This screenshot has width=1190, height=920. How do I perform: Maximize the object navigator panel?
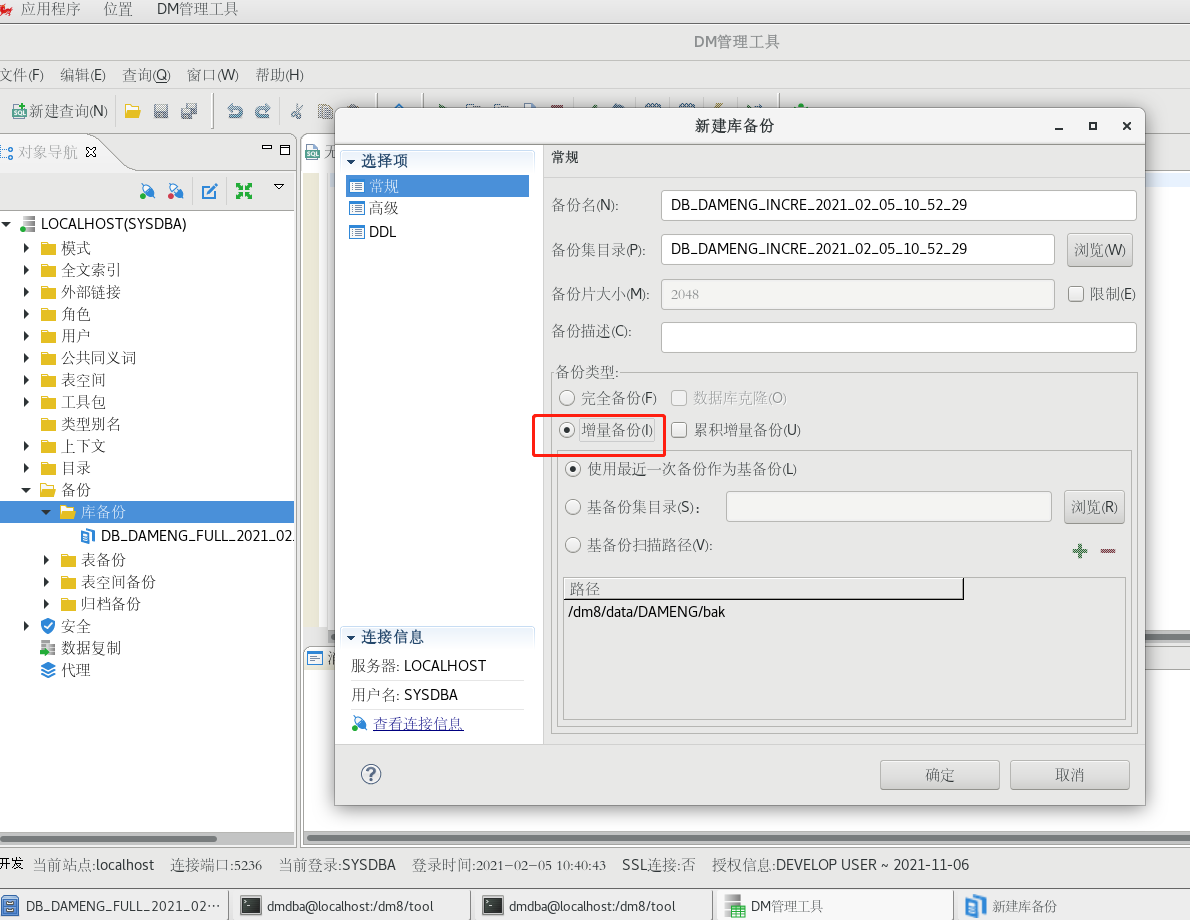[285, 150]
